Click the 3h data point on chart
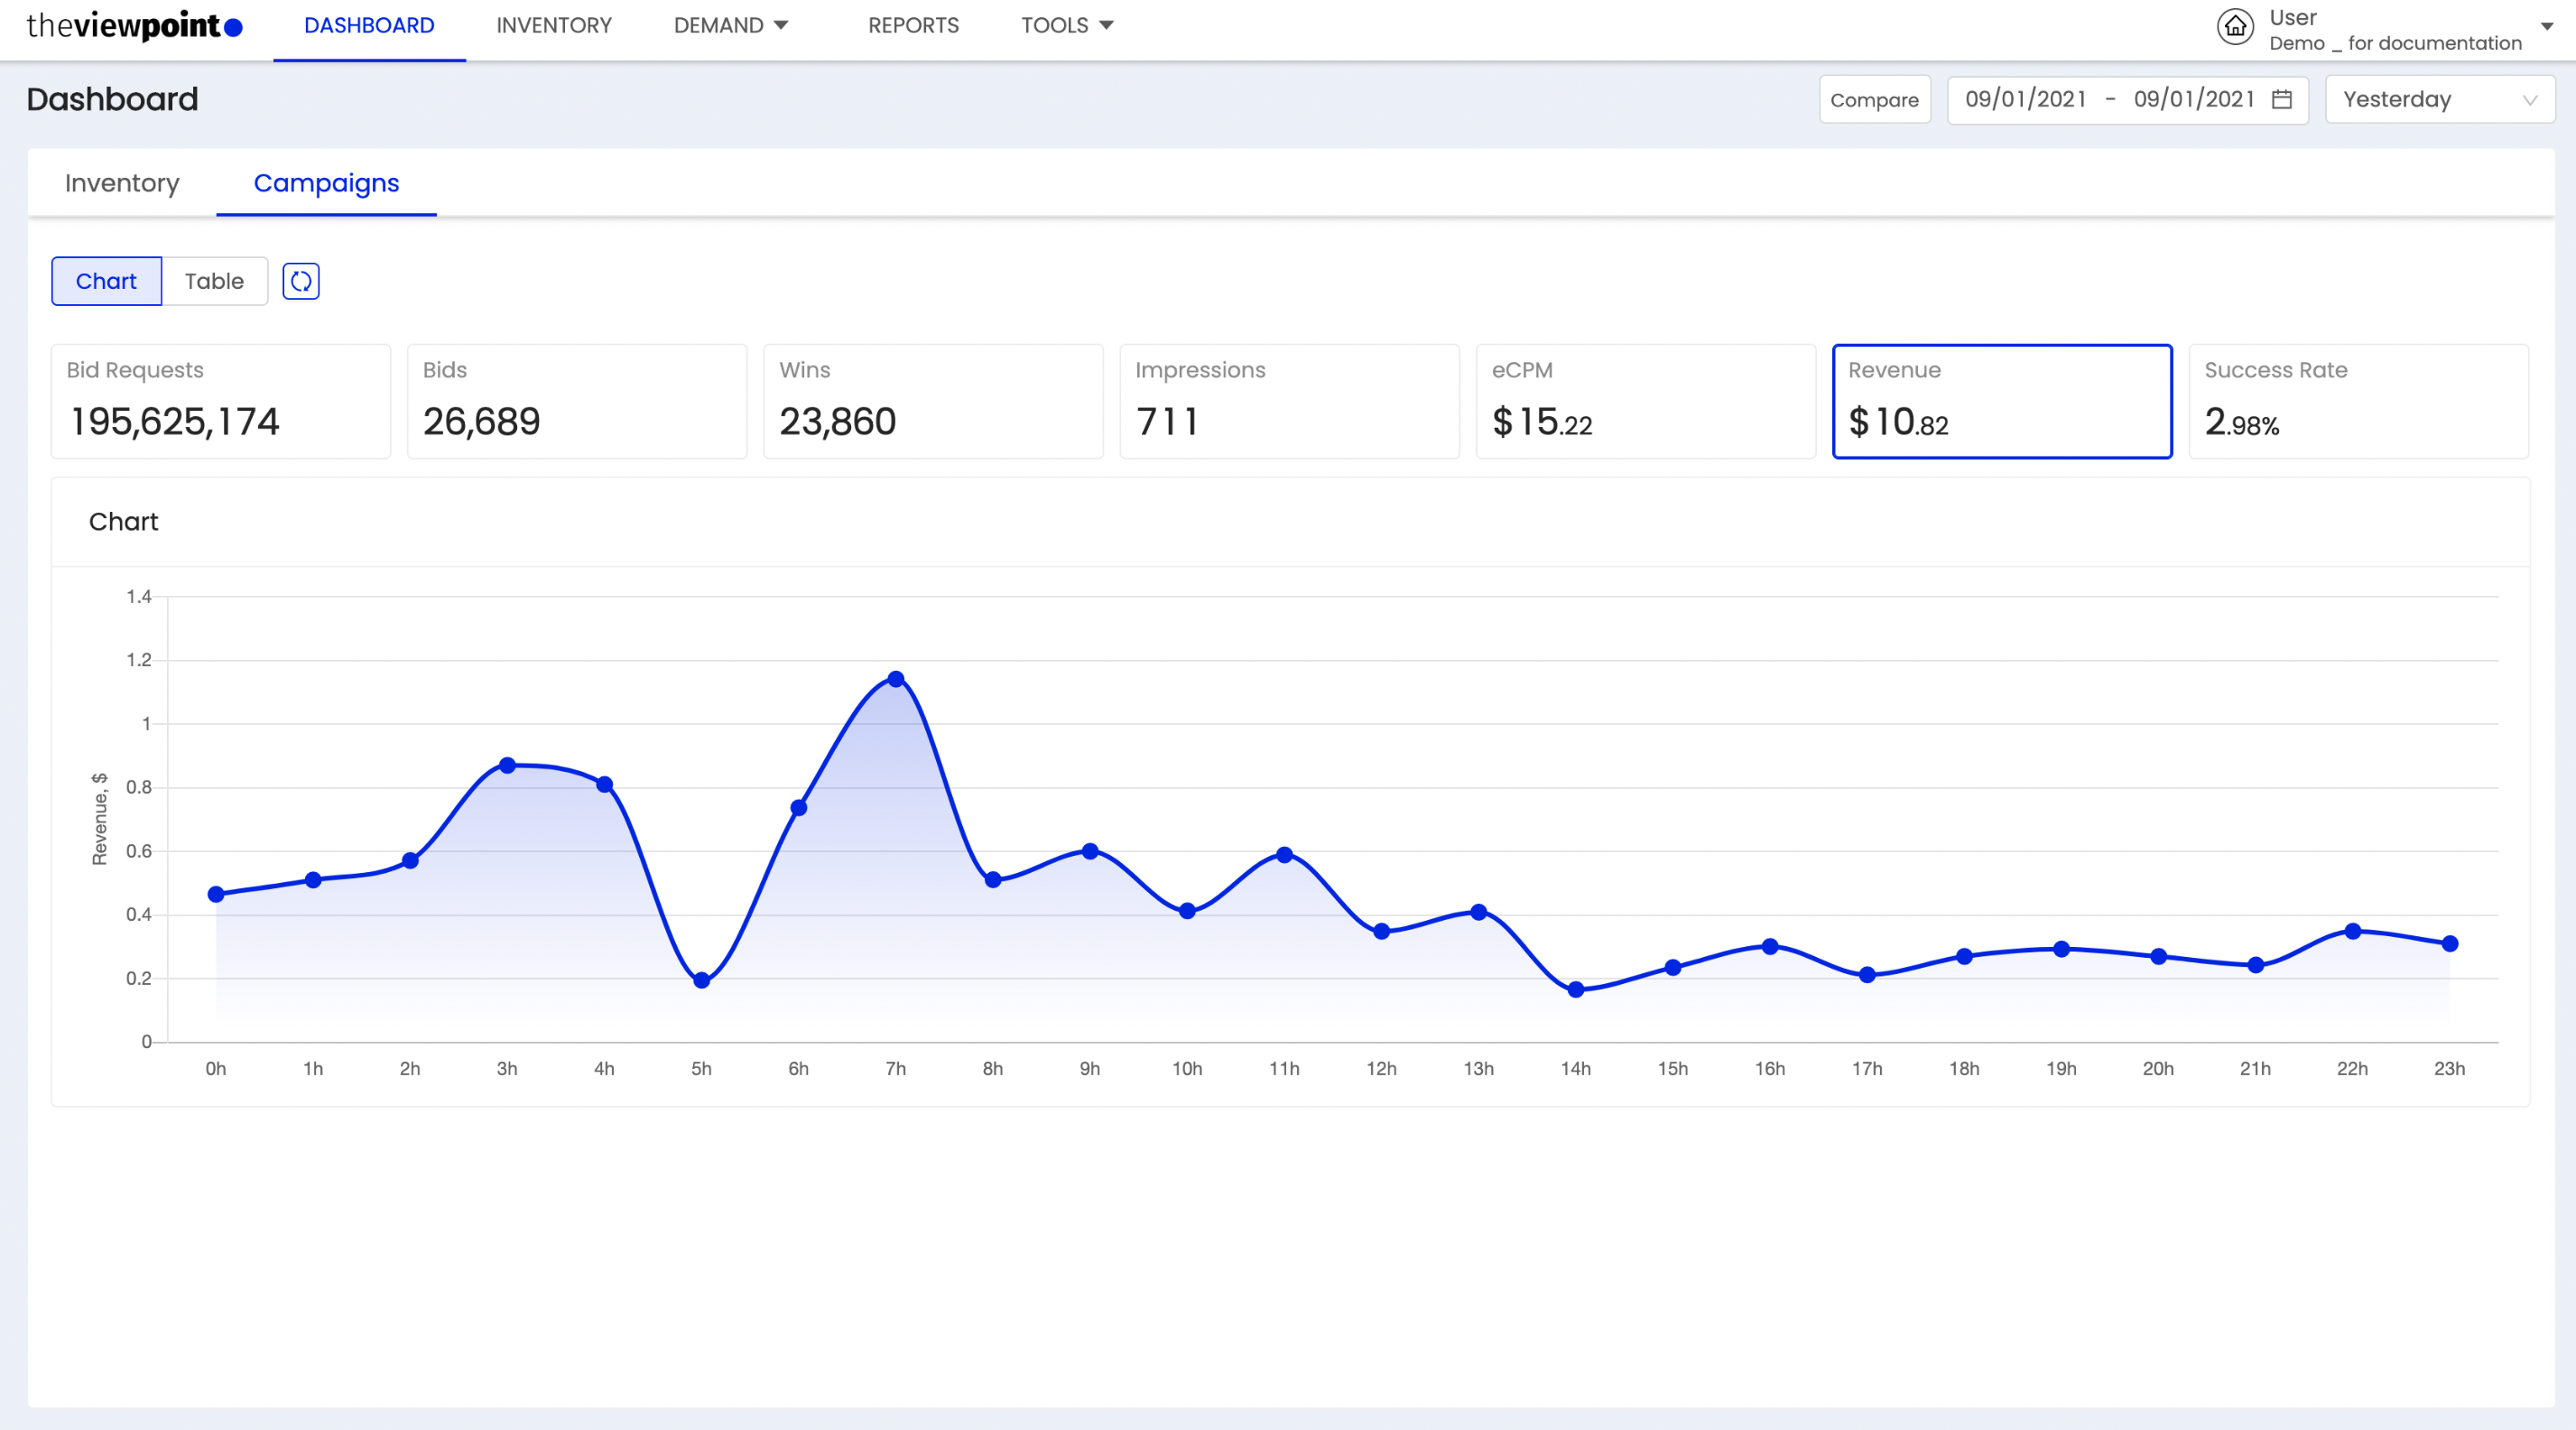Screen dimensions: 2576x1430 click(x=507, y=766)
